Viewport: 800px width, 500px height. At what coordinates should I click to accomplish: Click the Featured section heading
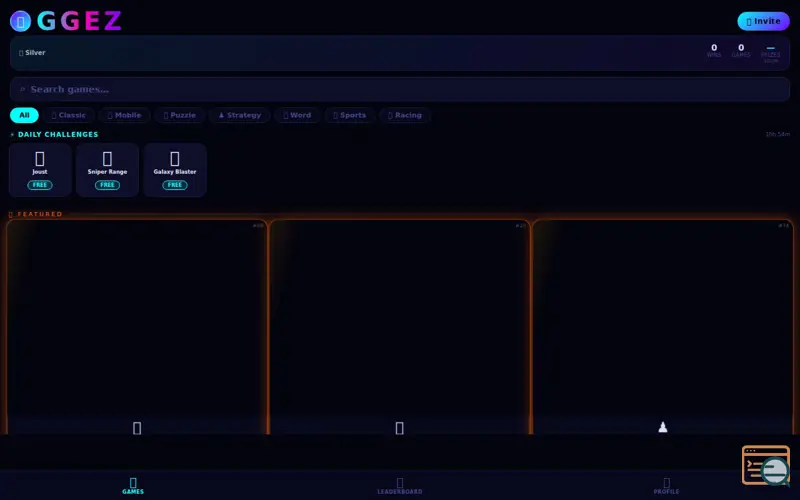pos(36,214)
